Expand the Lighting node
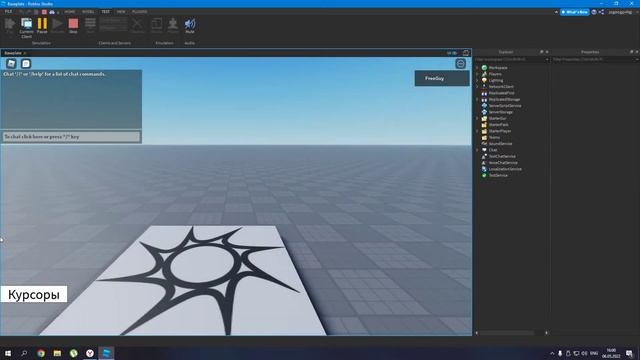The width and height of the screenshot is (640, 360). [x=477, y=80]
